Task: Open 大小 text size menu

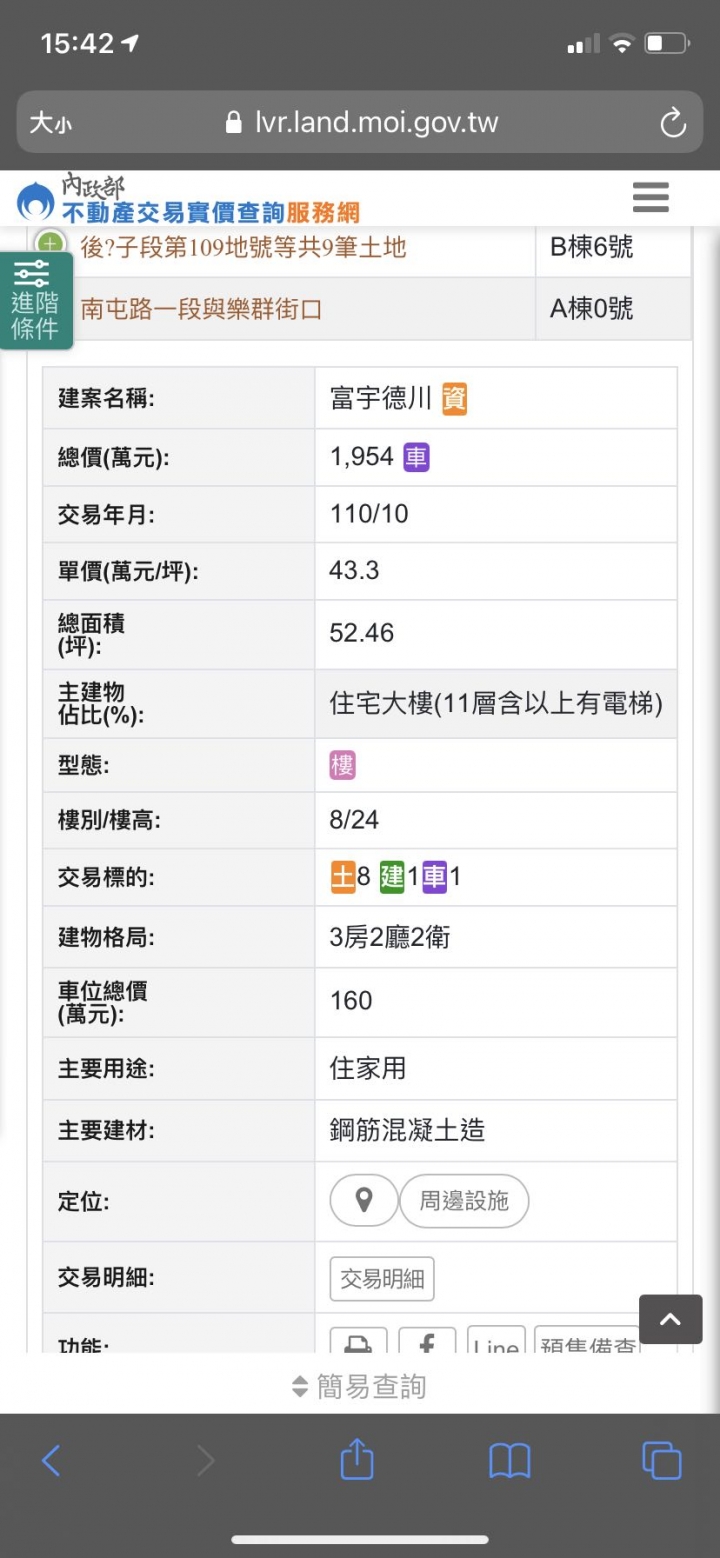Action: [x=50, y=124]
